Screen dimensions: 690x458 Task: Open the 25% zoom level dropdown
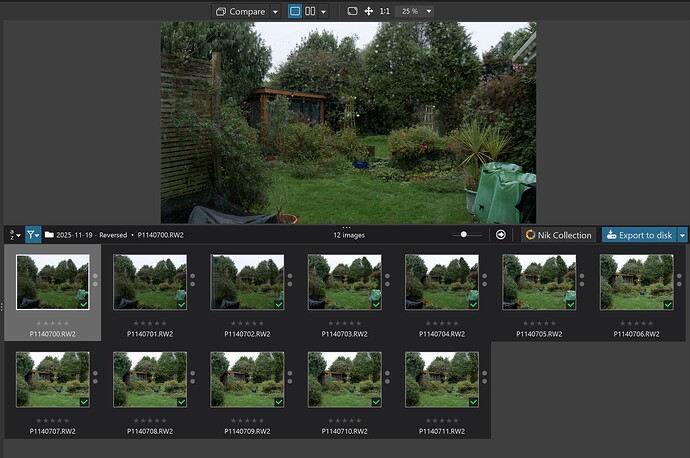(x=415, y=11)
